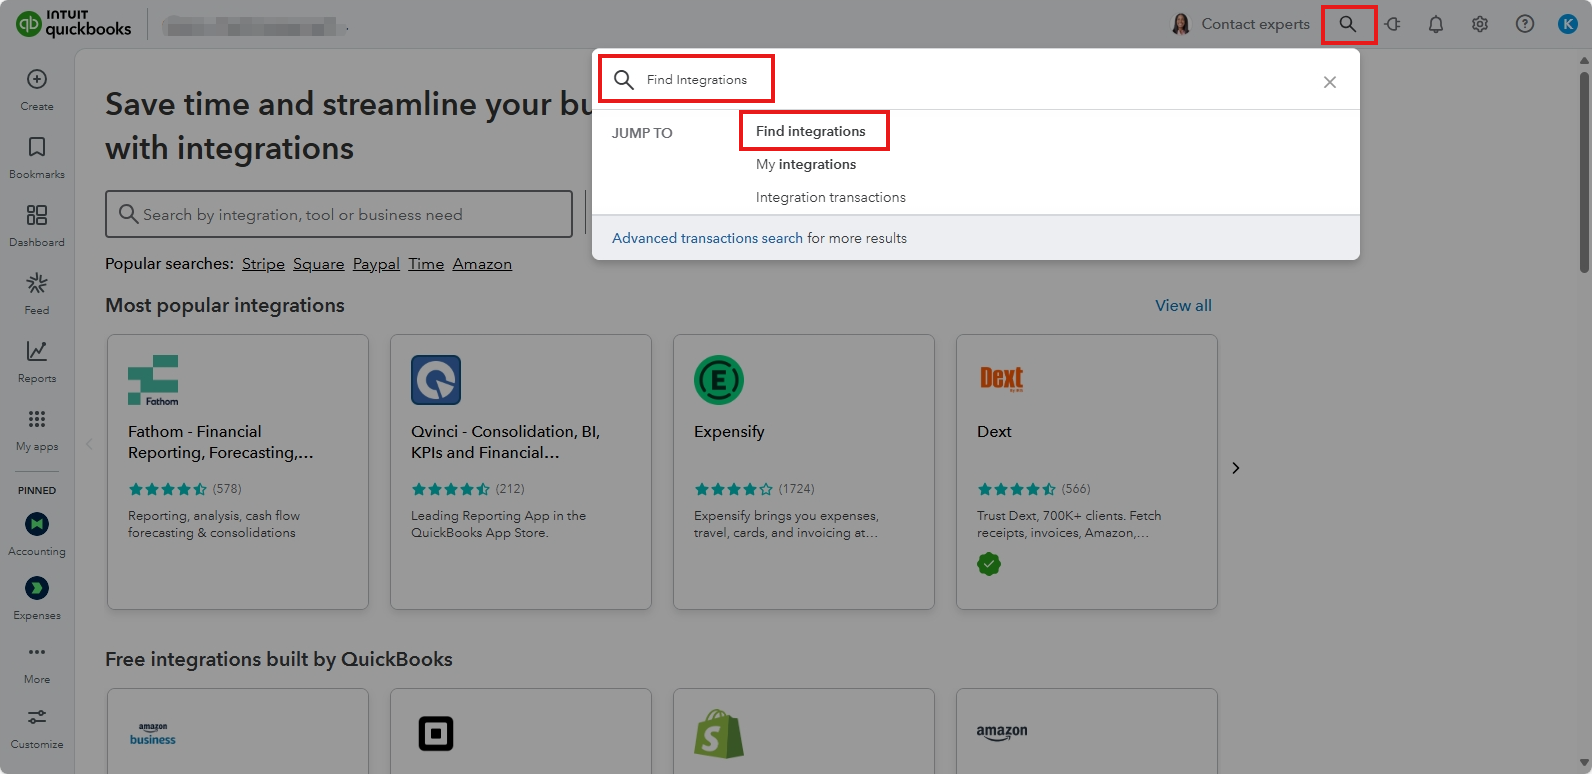
Task: Open notifications bell
Action: [x=1436, y=24]
